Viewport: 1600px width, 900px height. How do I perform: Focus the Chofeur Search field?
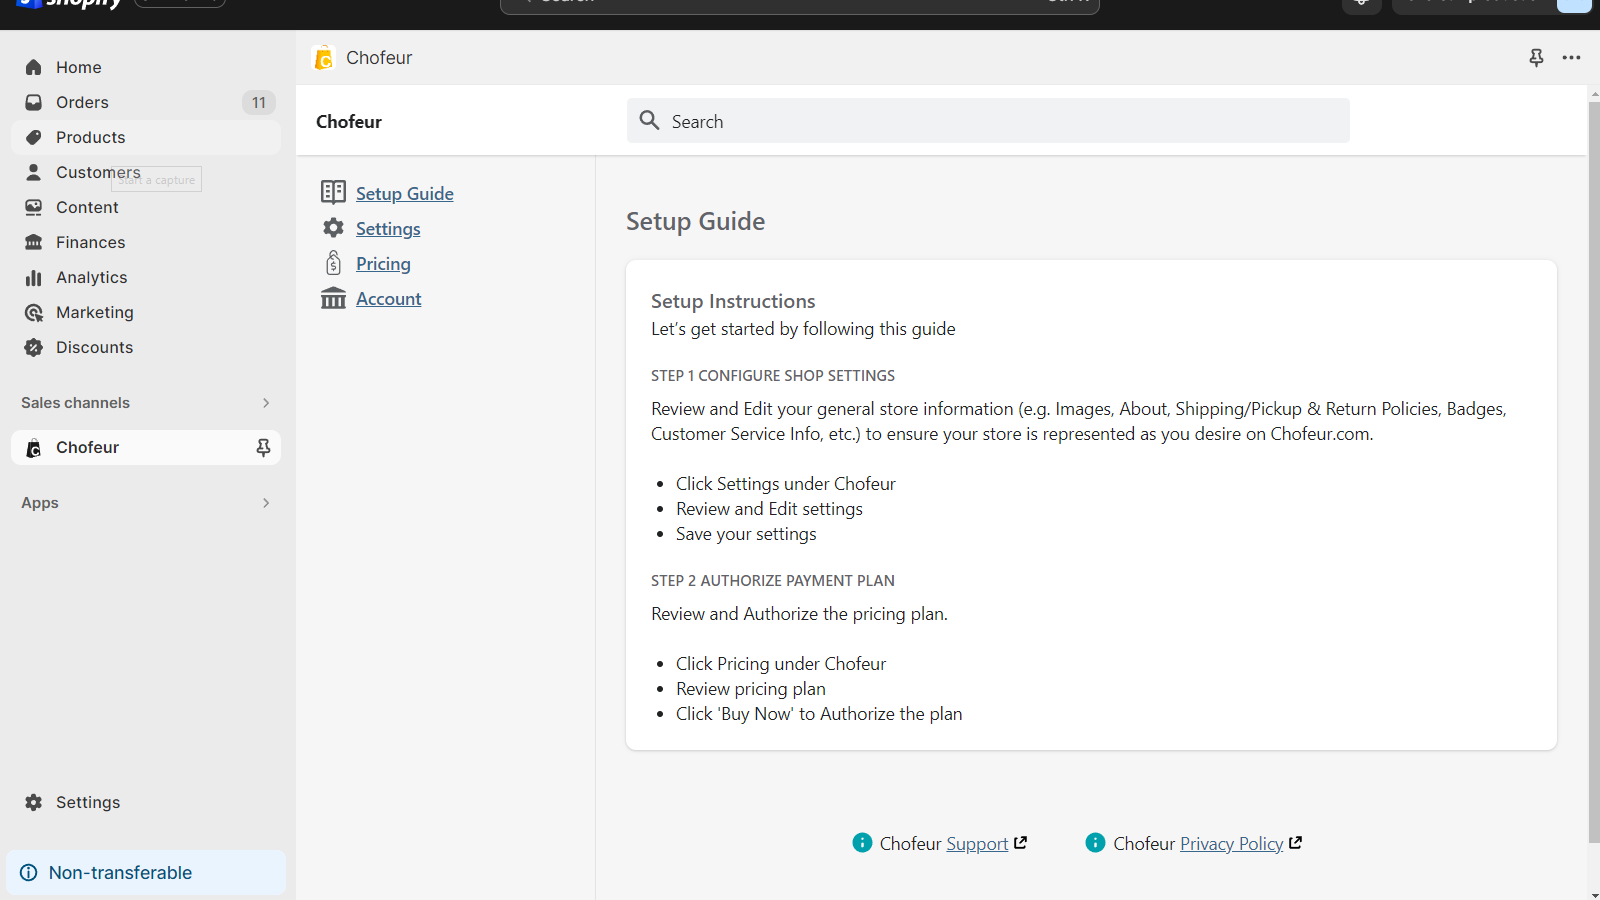[x=988, y=121]
